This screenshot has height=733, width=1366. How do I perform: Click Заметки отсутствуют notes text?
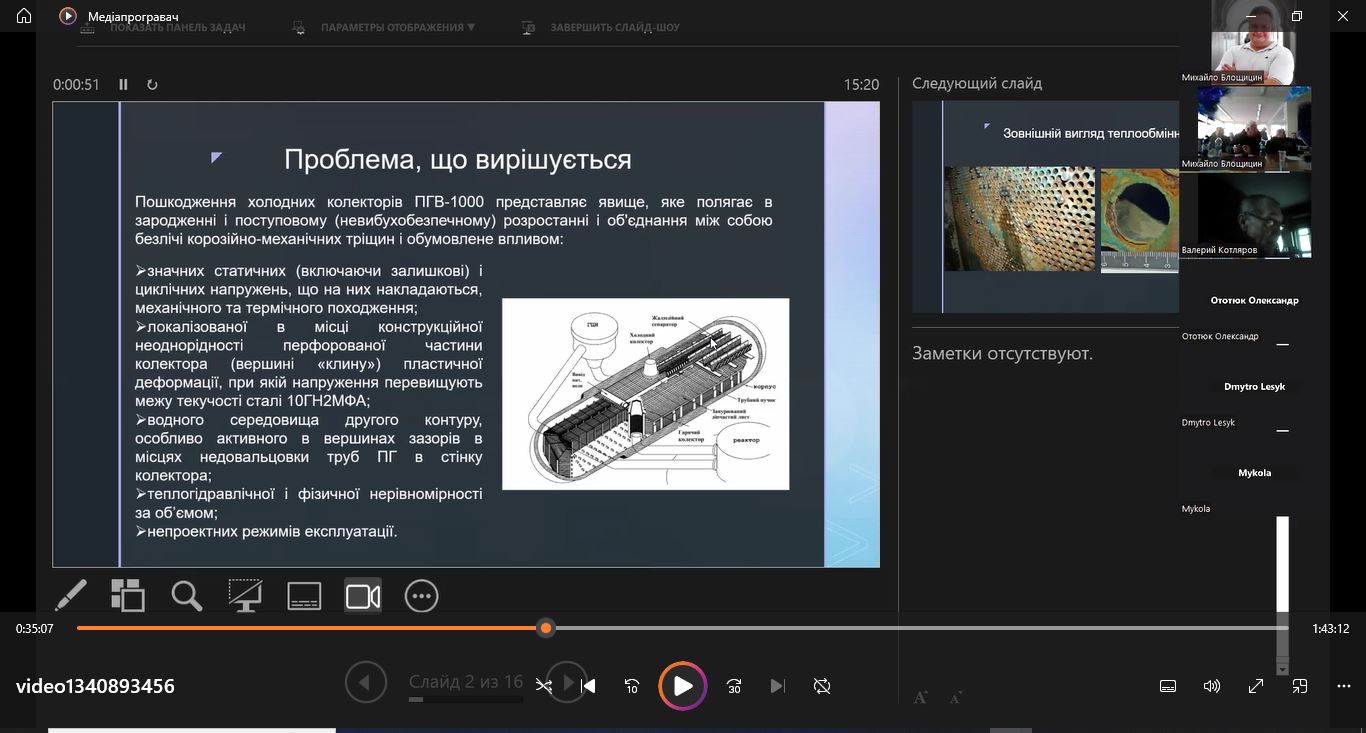(x=1002, y=353)
